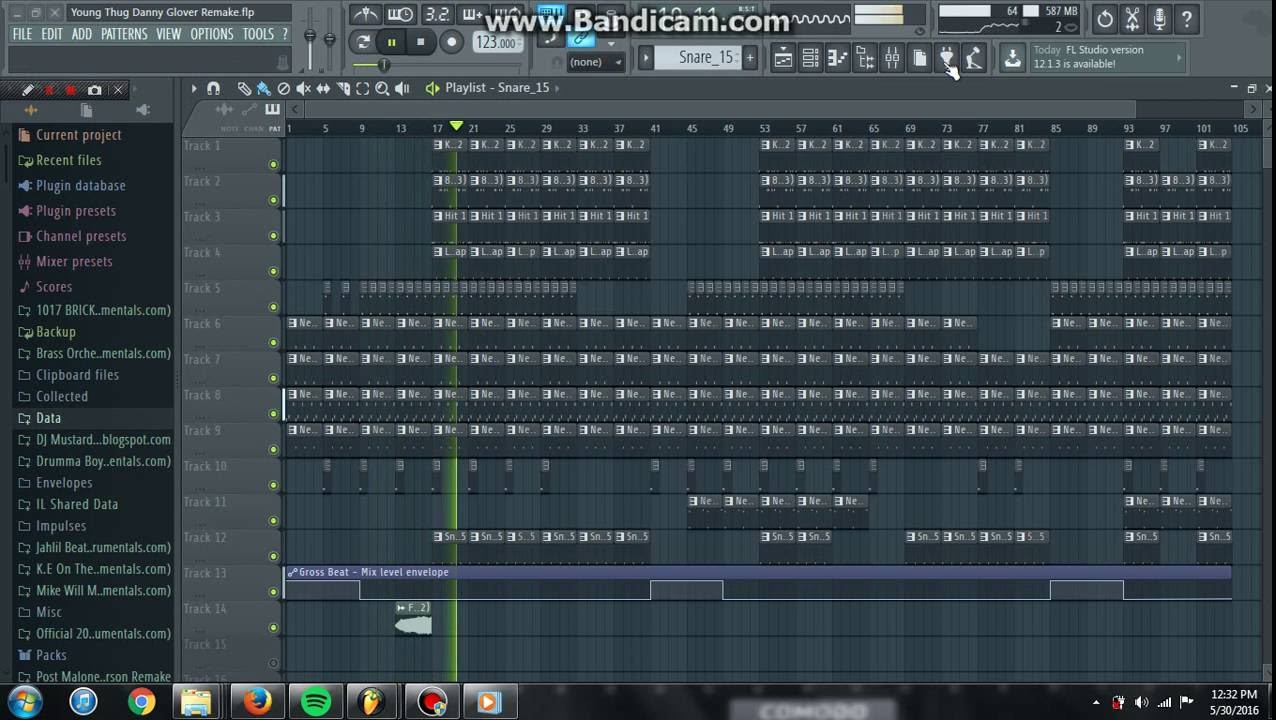
Task: Open the PATTERNS menu
Action: (124, 34)
